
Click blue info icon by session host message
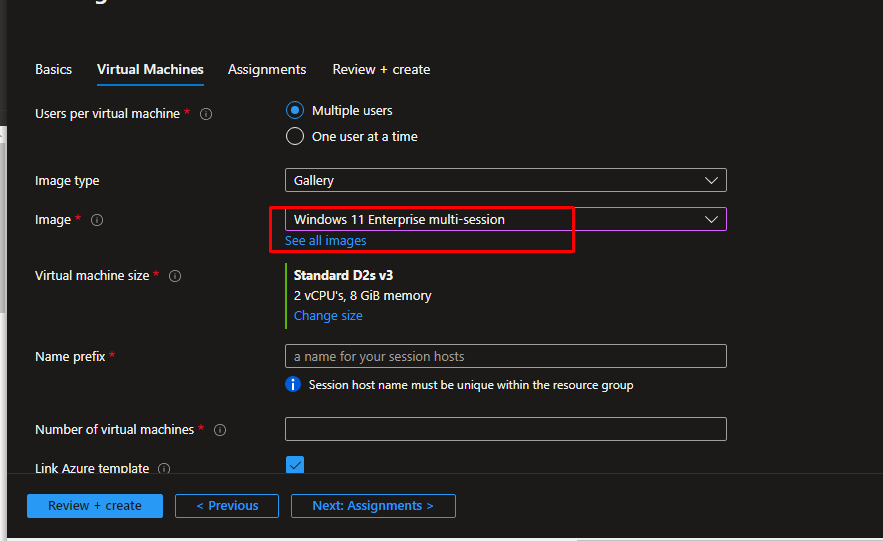[x=293, y=385]
